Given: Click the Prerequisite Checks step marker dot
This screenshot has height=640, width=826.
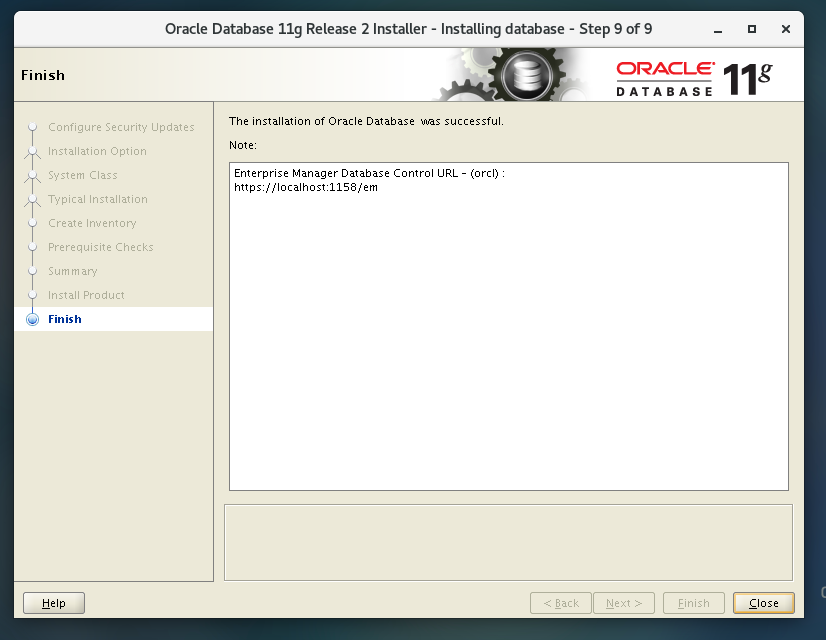Looking at the screenshot, I should click(33, 247).
